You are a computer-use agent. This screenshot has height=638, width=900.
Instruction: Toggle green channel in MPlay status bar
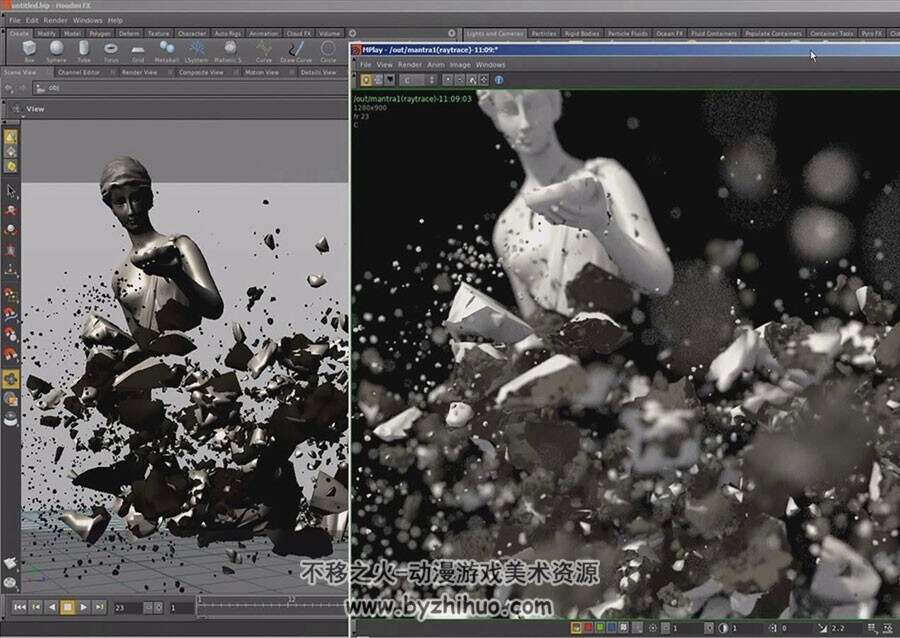[x=600, y=628]
